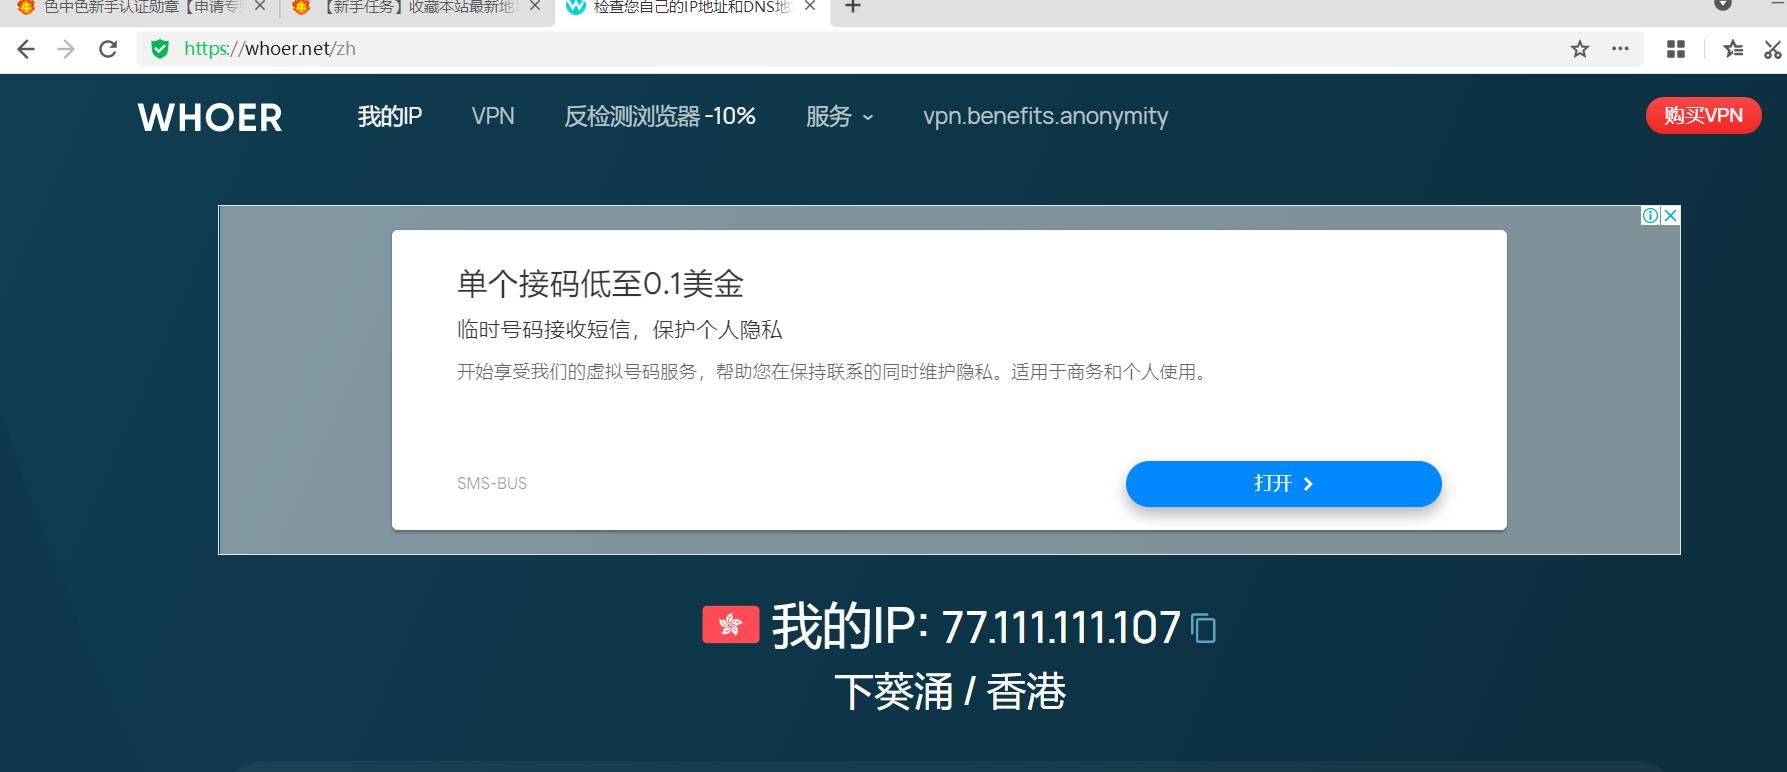
Task: Click the red 购买VPN button
Action: pyautogui.click(x=1703, y=115)
